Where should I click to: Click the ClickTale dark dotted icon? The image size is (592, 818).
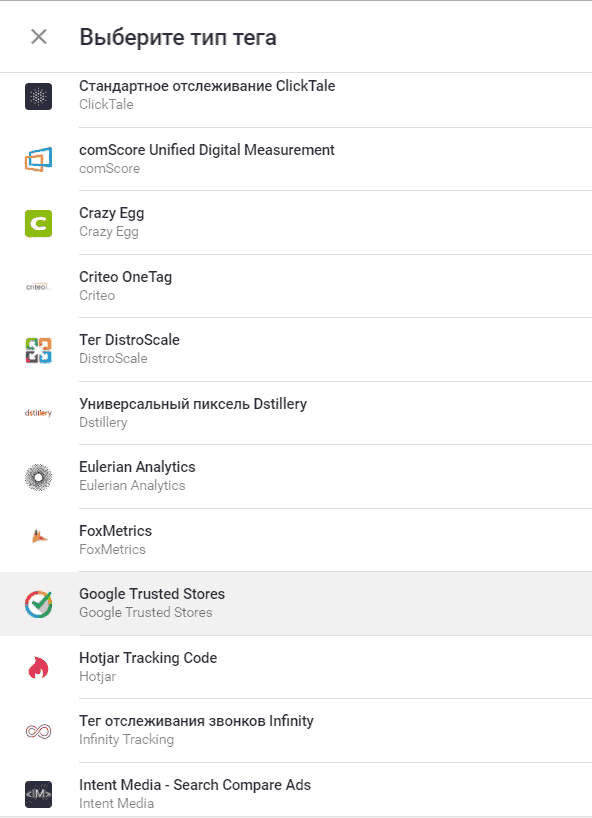click(39, 97)
